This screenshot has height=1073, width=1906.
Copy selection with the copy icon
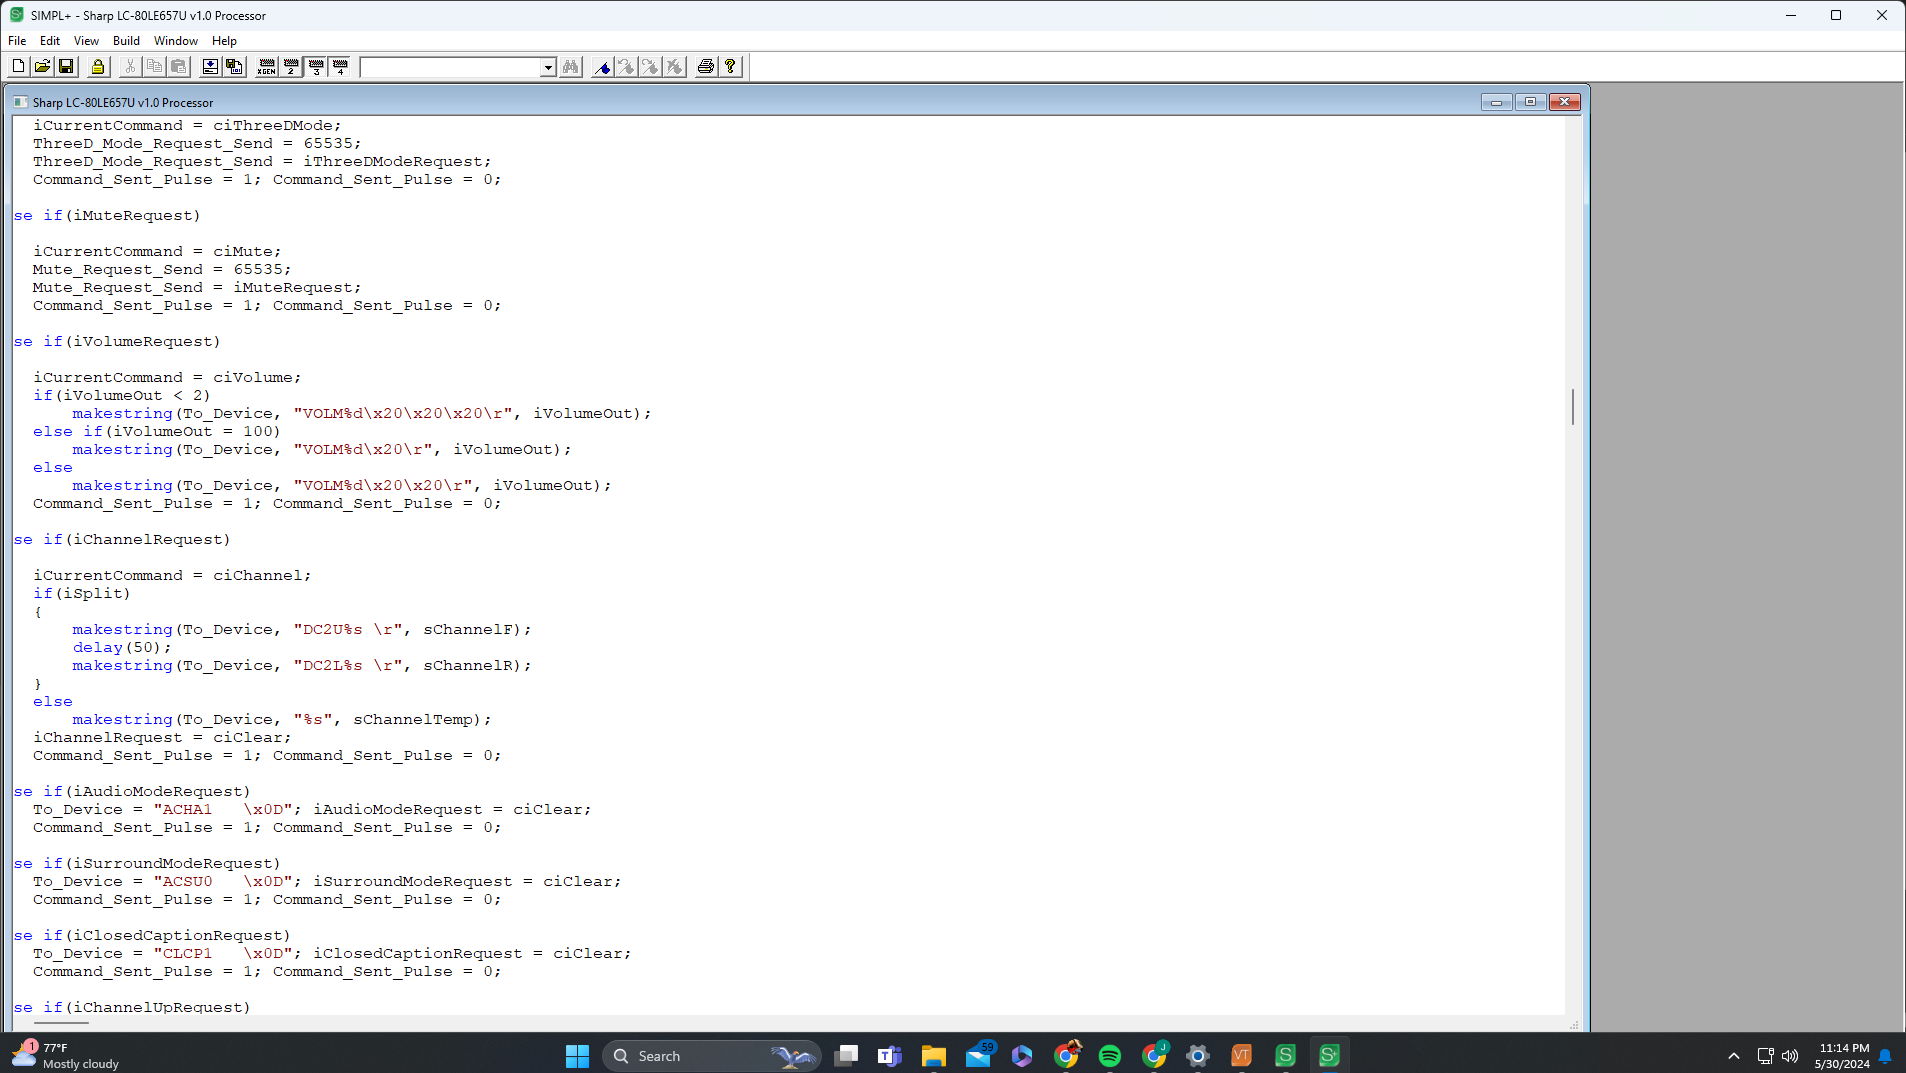[154, 67]
